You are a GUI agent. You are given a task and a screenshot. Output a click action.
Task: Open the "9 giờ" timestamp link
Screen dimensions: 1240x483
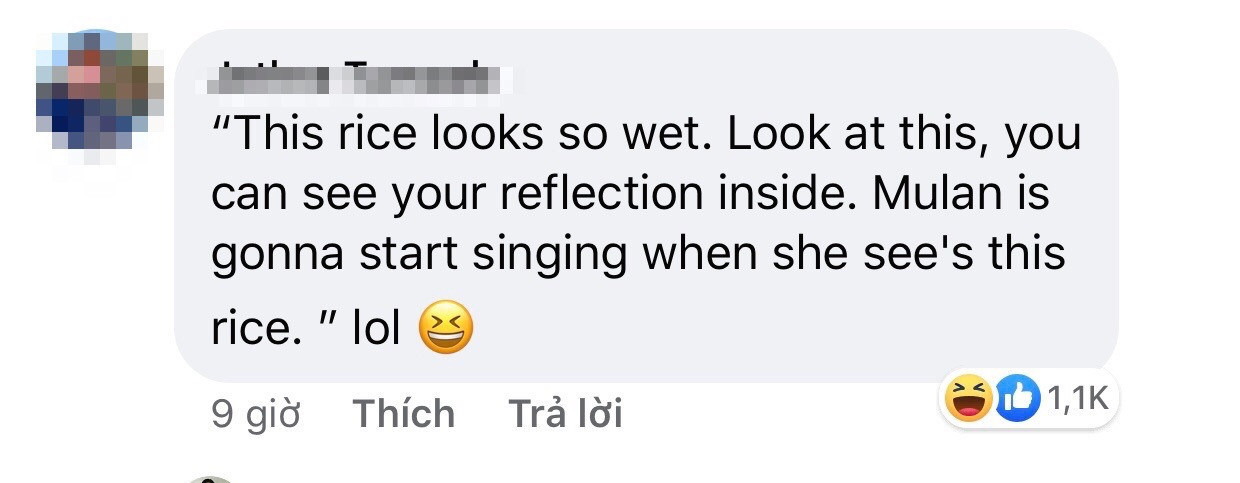255,413
